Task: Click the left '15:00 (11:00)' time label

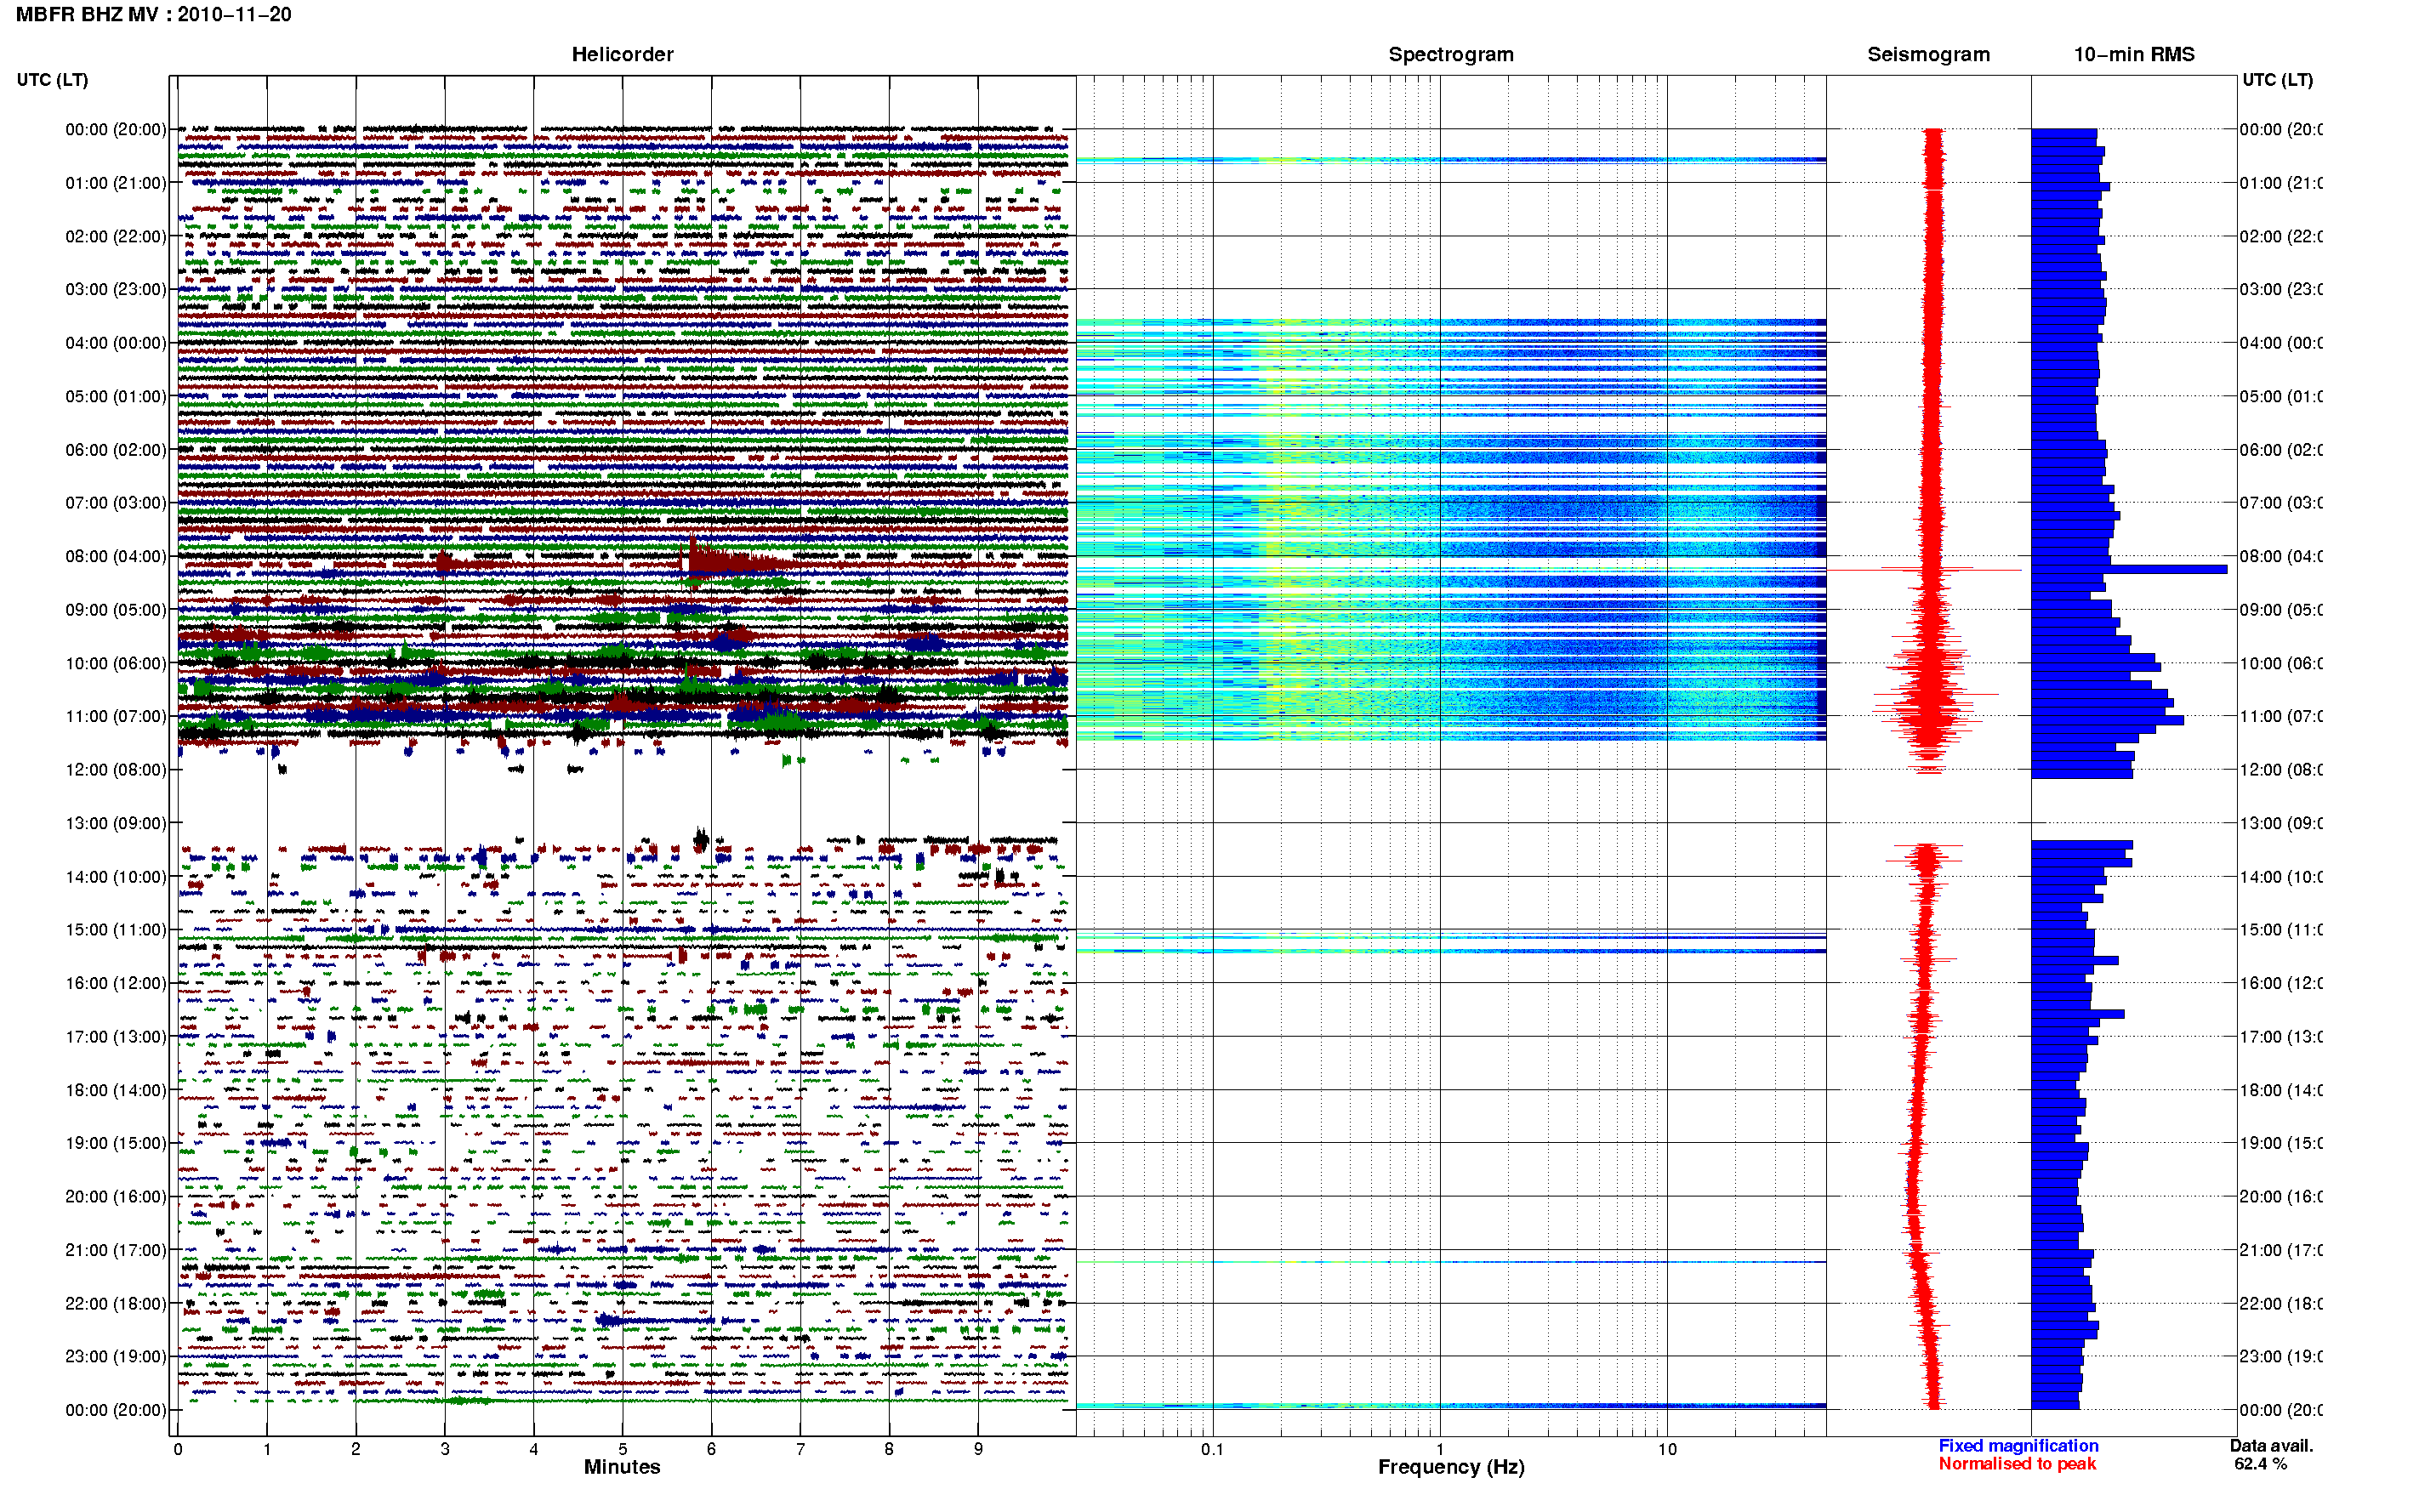Action: click(116, 930)
